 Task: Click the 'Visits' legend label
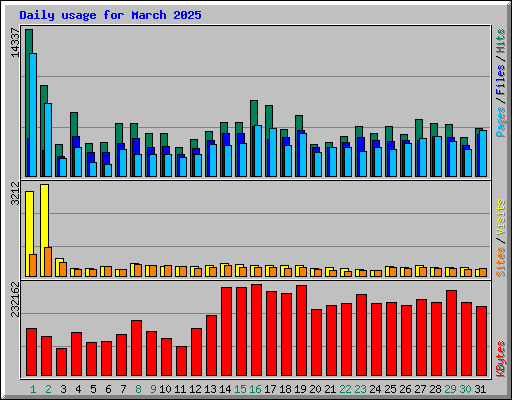[500, 217]
